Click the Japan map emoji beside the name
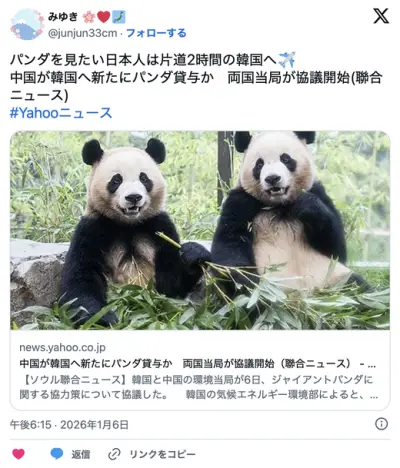Image resolution: width=400 pixels, height=468 pixels. pos(119,17)
